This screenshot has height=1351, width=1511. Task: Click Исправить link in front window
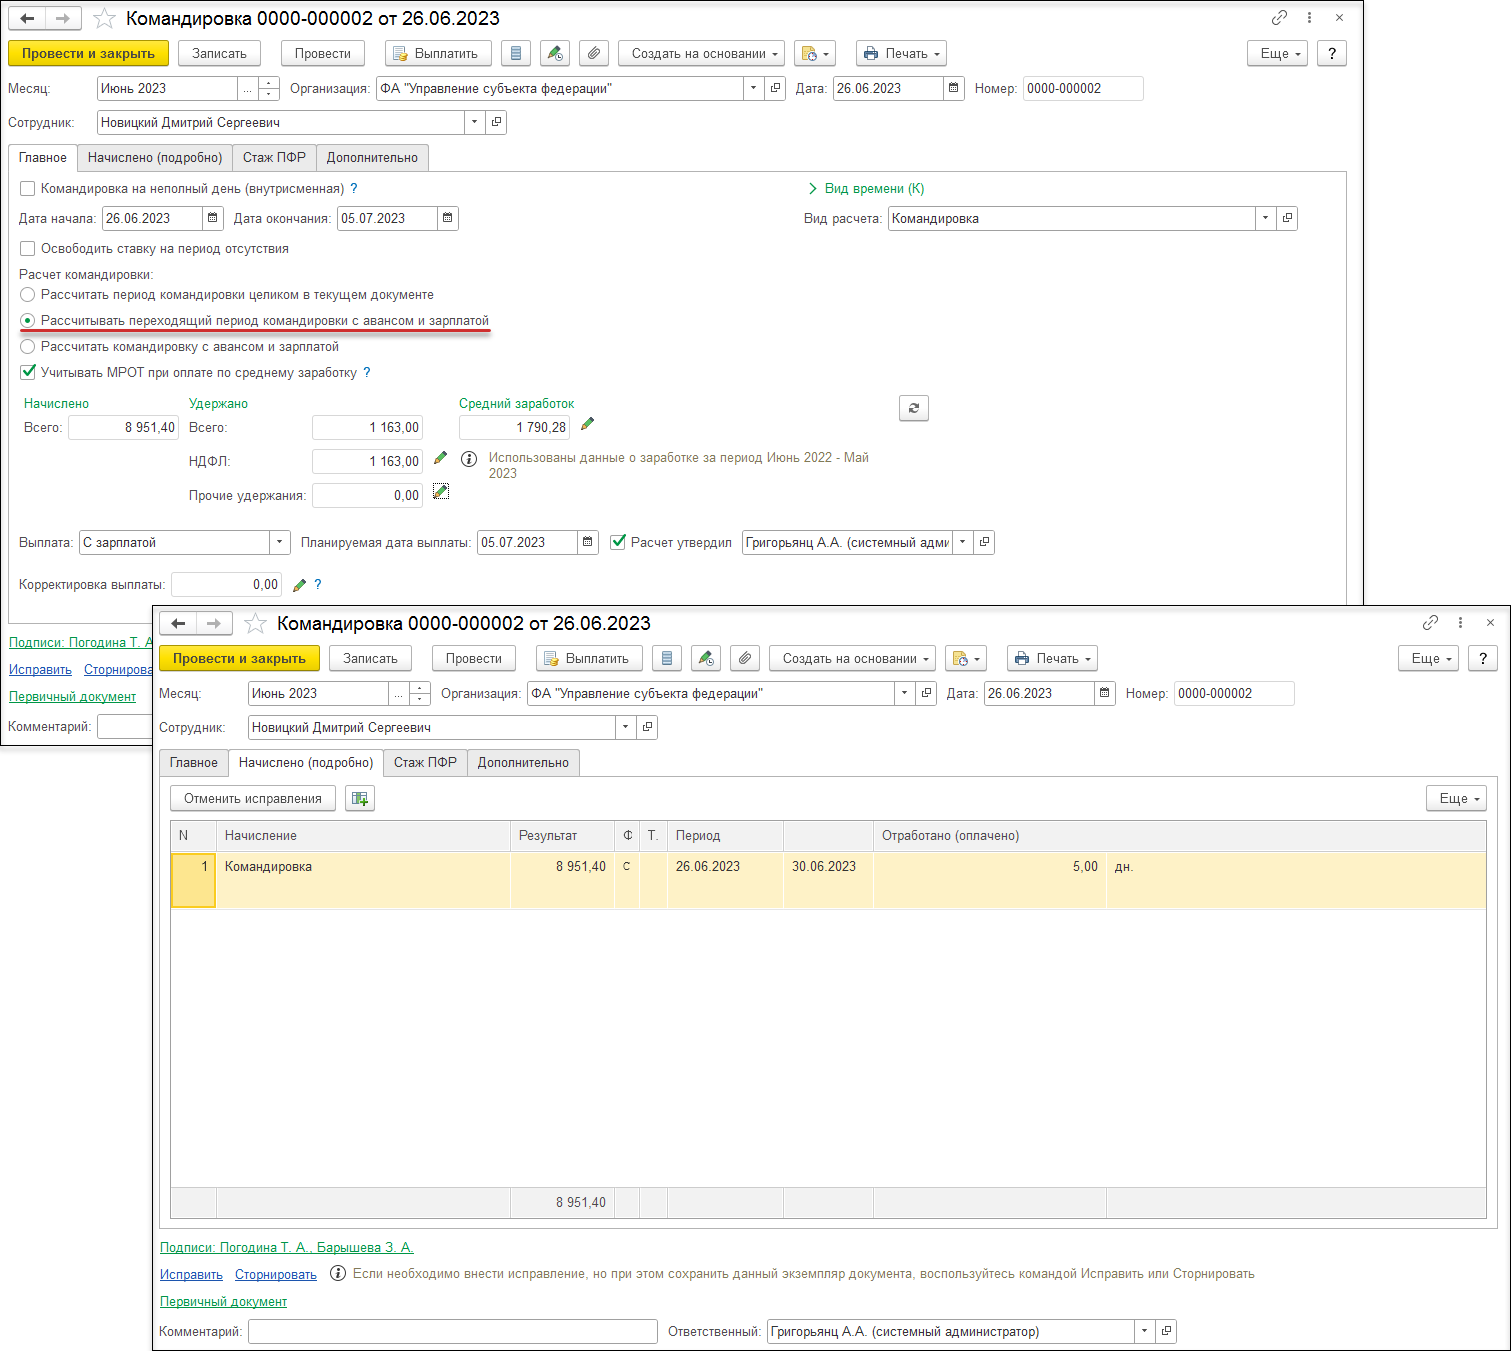tap(191, 1274)
